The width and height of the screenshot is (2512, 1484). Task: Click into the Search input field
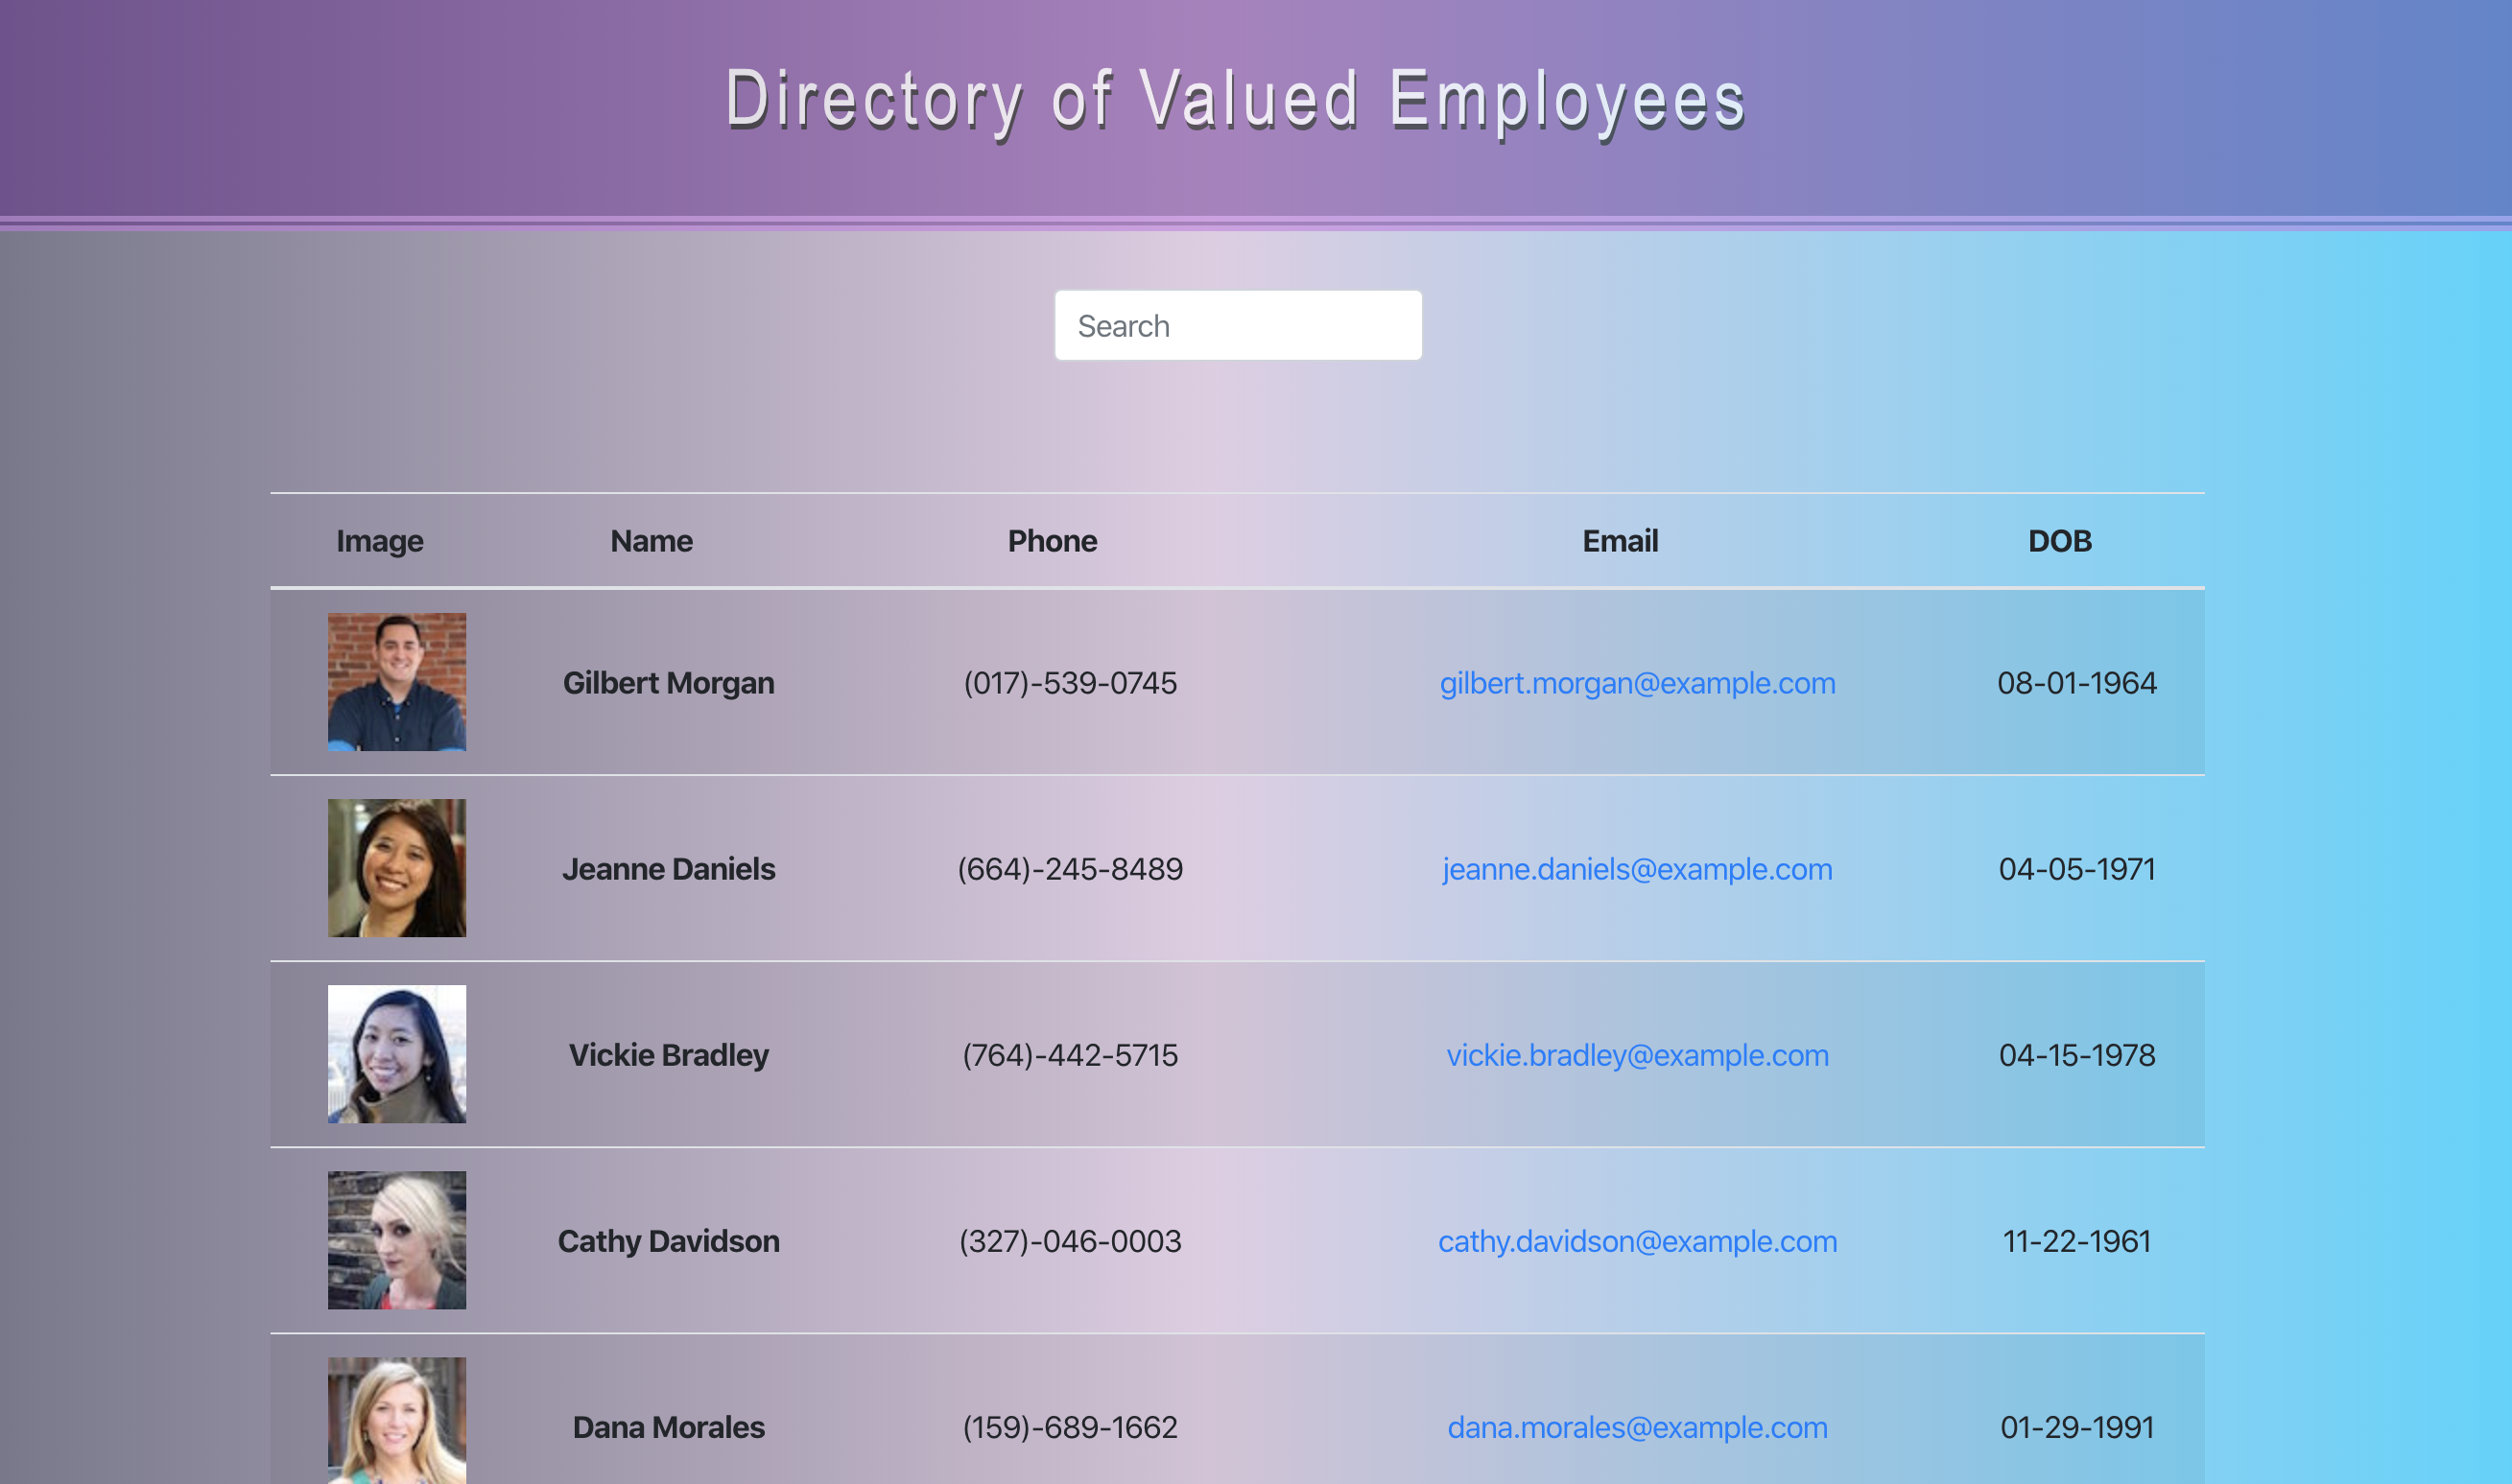[x=1238, y=325]
